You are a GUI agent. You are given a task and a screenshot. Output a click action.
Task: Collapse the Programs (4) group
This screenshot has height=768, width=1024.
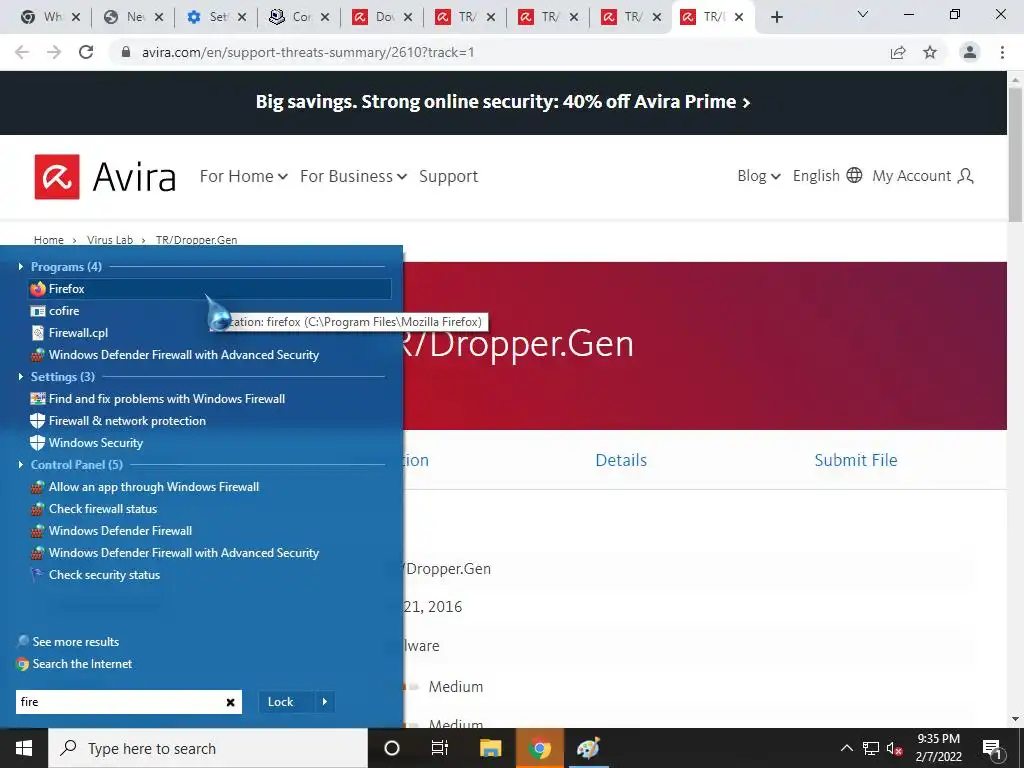click(21, 266)
